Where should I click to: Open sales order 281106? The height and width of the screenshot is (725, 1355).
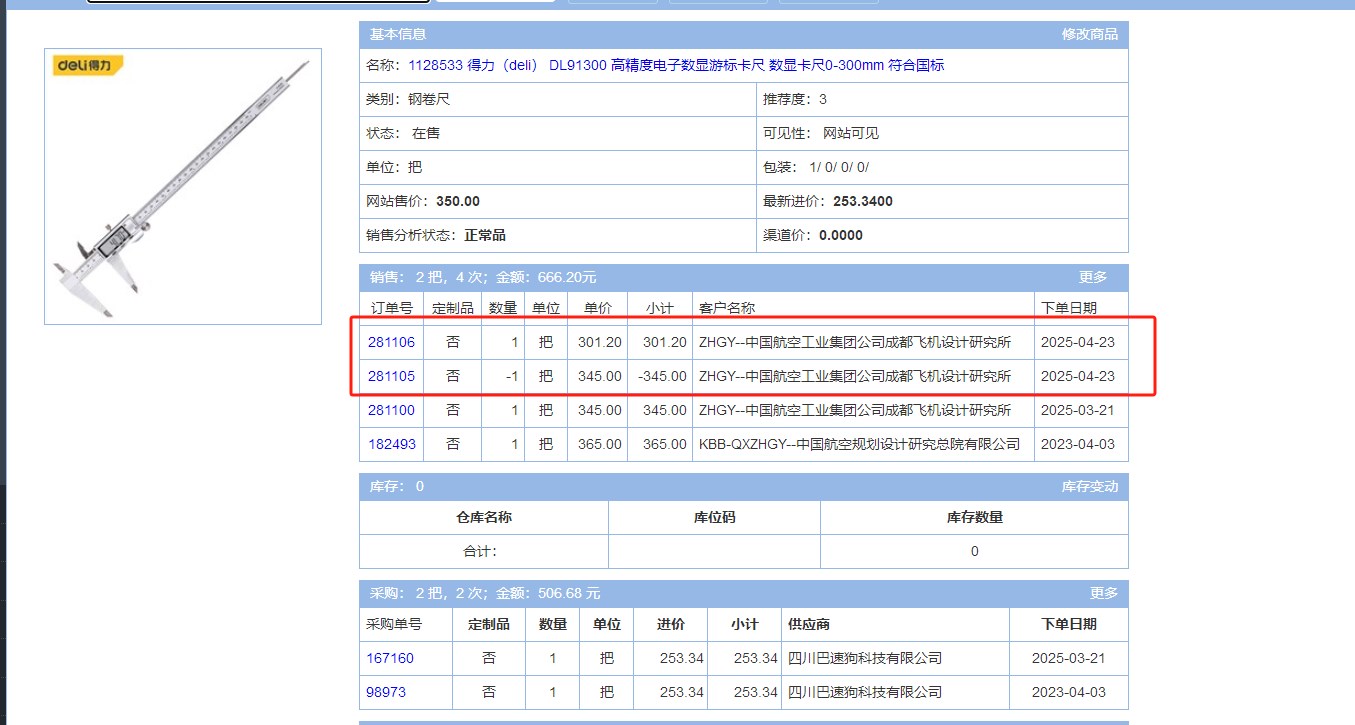click(x=391, y=342)
